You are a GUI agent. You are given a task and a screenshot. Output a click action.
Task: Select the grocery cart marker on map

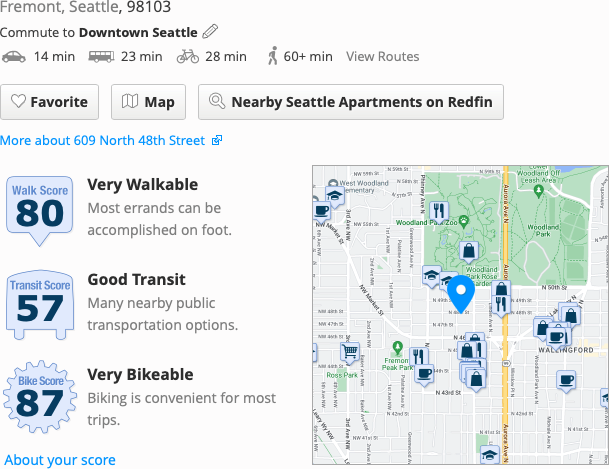pyautogui.click(x=350, y=352)
